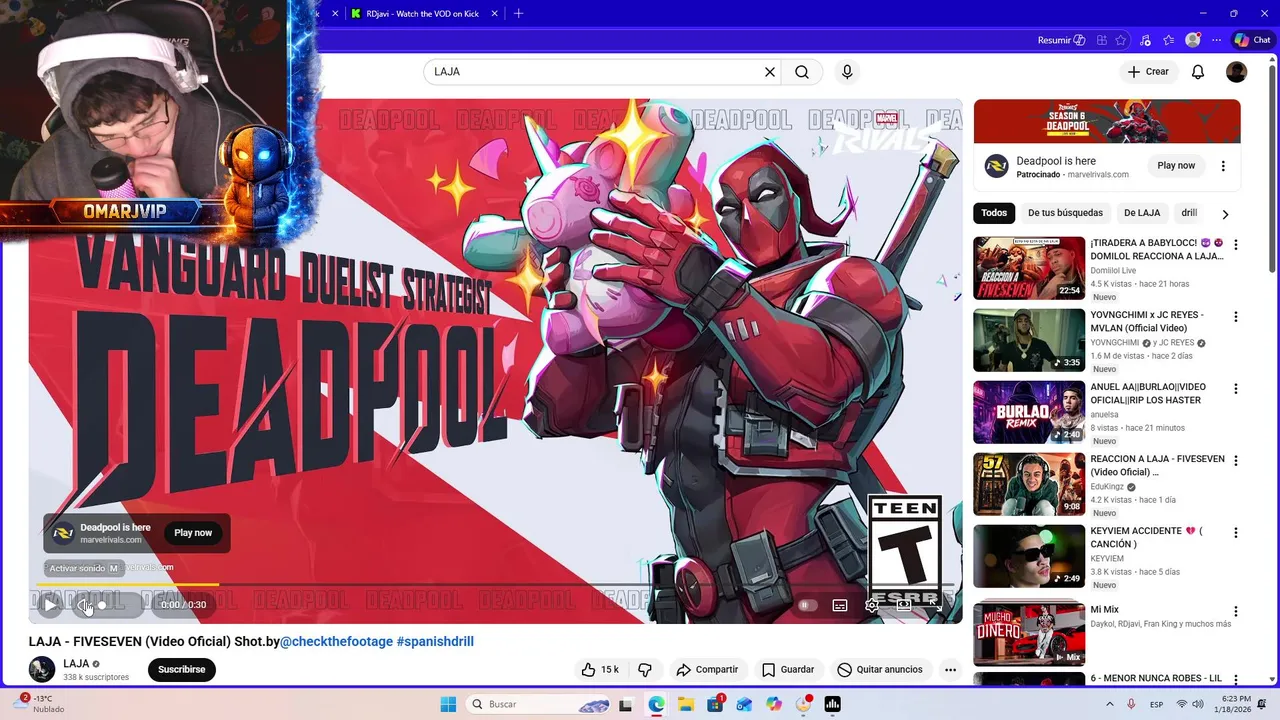Click Quitar anuncios button
The width and height of the screenshot is (1280, 720).
880,670
